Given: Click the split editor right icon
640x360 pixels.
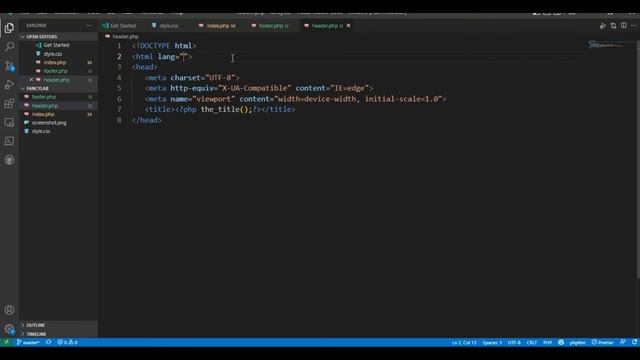Looking at the screenshot, I should [x=624, y=25].
